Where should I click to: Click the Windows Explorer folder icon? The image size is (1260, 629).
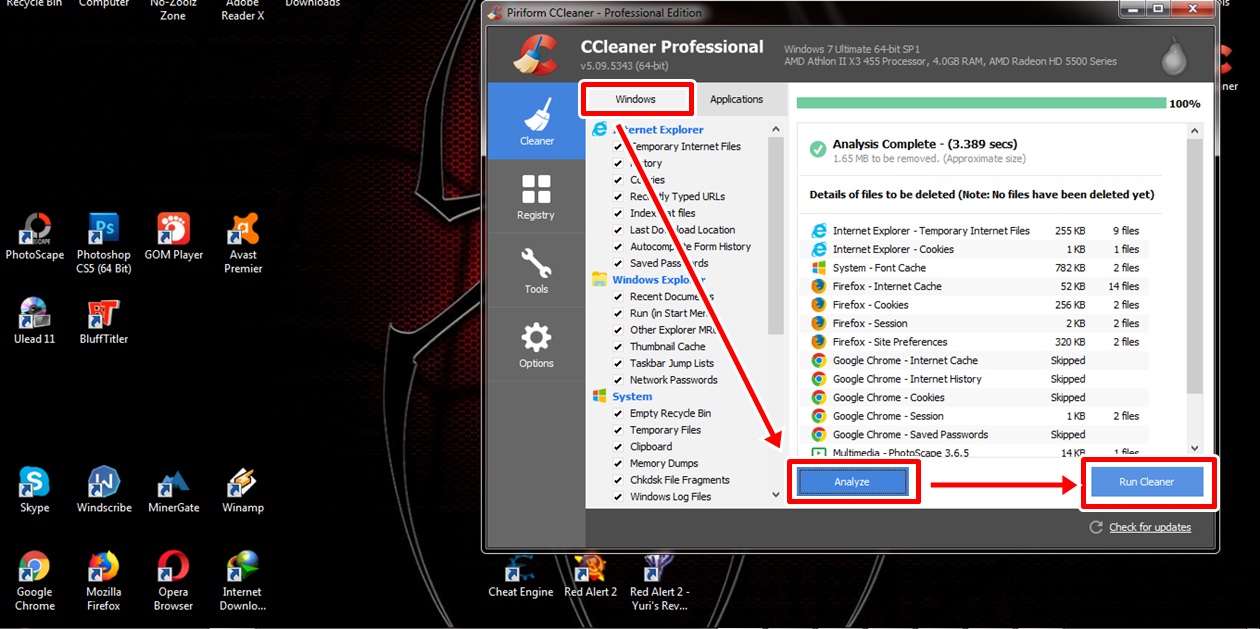tap(600, 279)
